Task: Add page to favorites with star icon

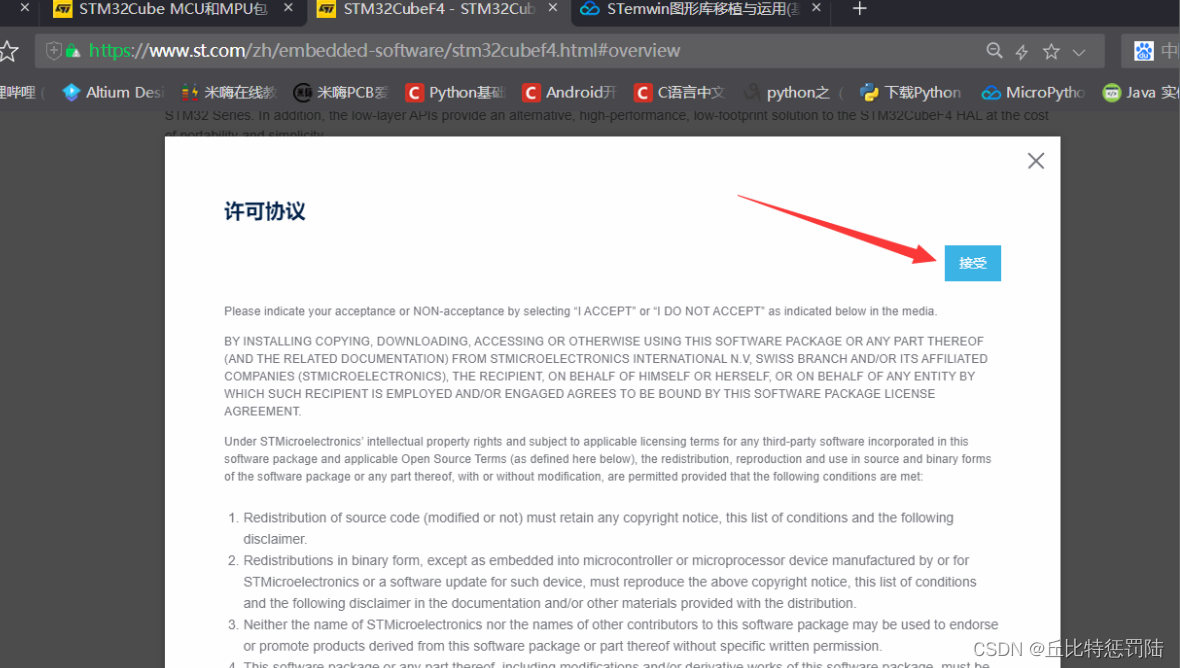Action: 1051,51
